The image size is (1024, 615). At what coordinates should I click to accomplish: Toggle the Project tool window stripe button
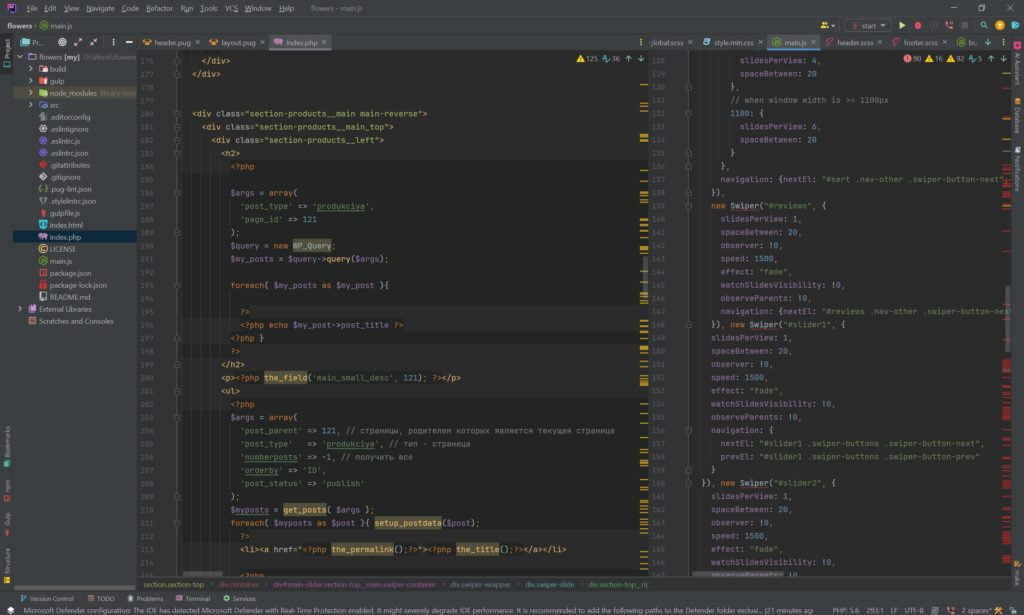pos(6,52)
